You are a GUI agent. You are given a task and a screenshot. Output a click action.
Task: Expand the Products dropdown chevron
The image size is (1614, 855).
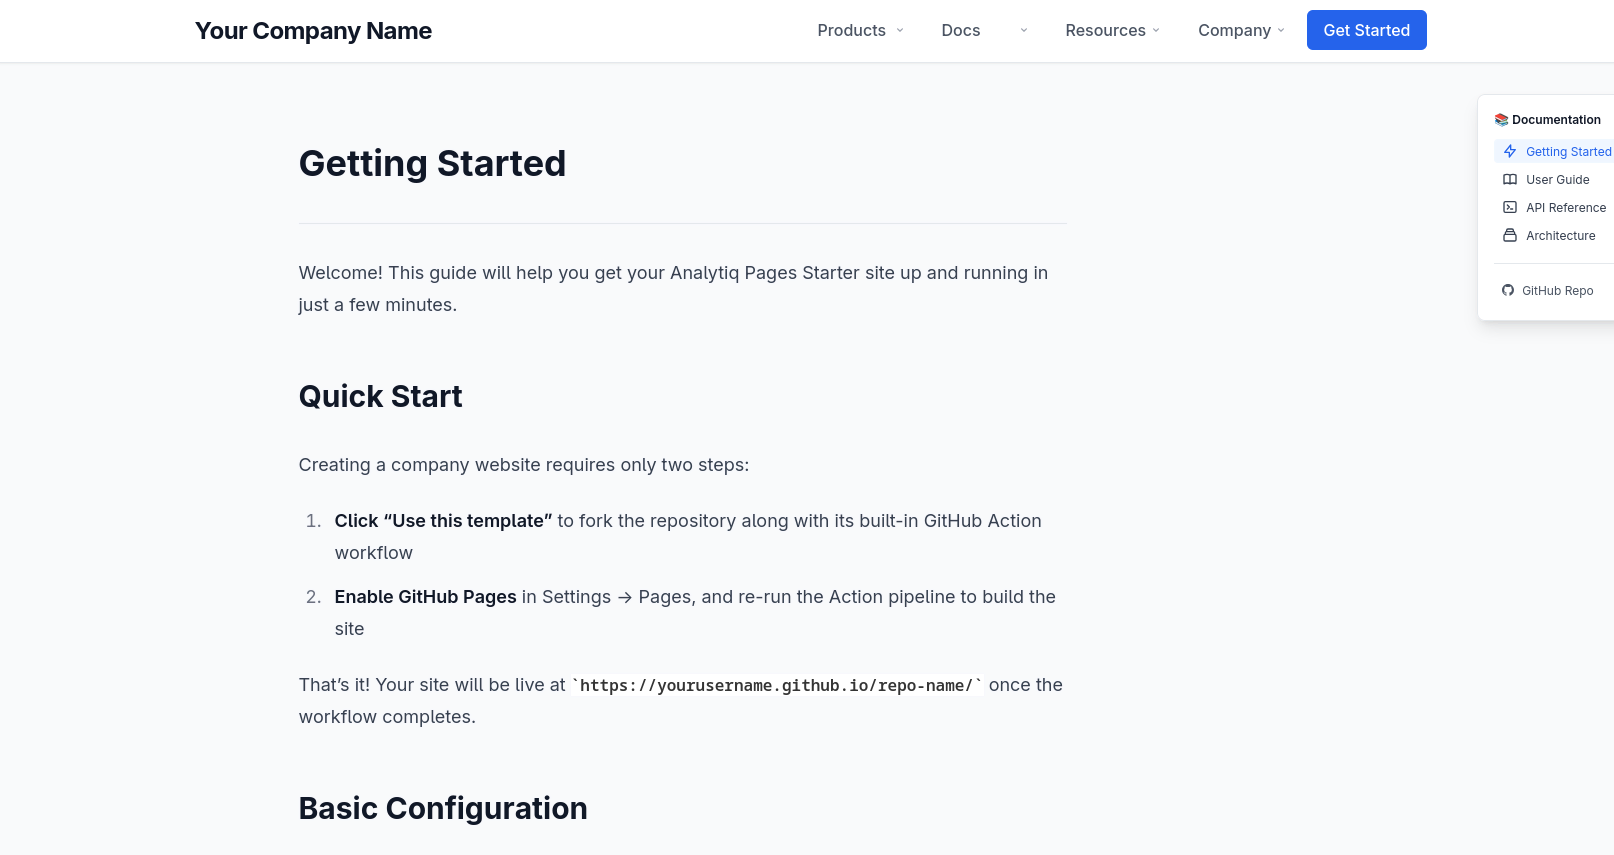point(898,30)
